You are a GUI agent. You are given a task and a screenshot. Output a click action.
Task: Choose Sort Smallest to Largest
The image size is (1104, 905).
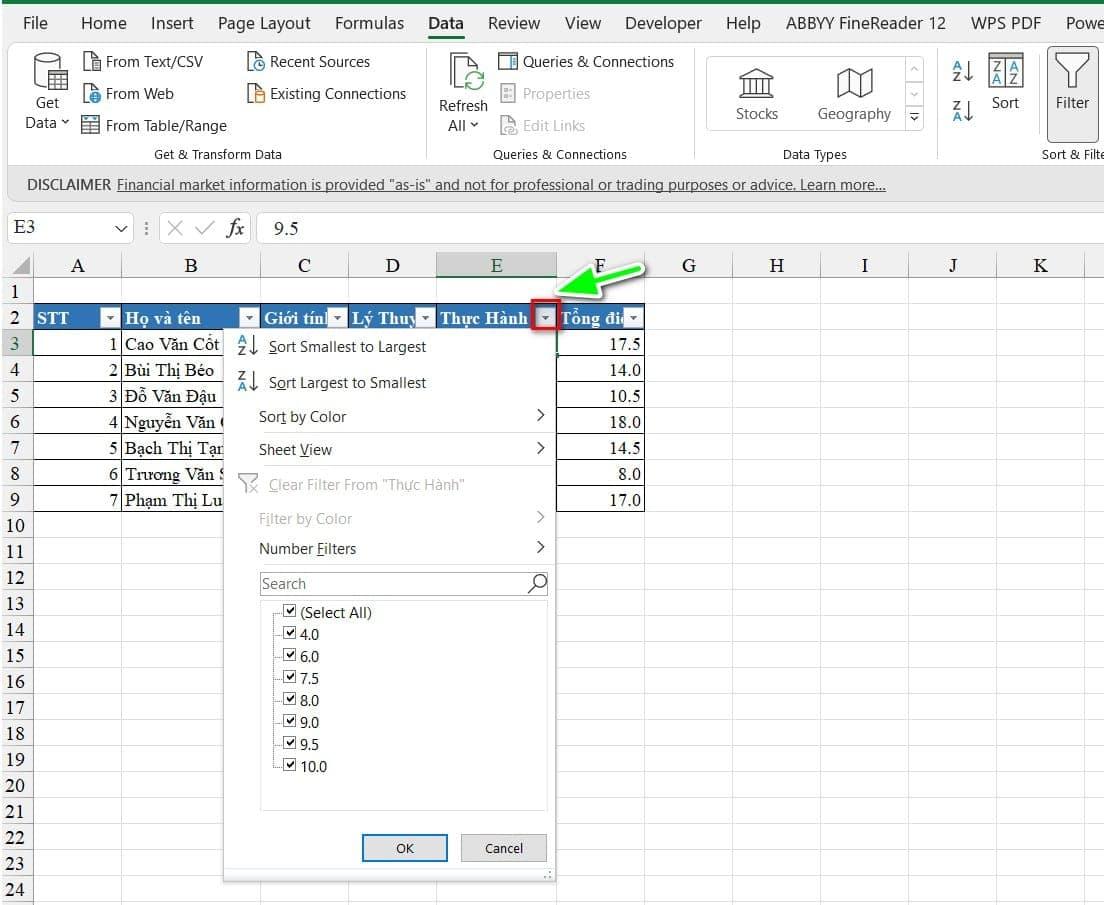point(347,347)
